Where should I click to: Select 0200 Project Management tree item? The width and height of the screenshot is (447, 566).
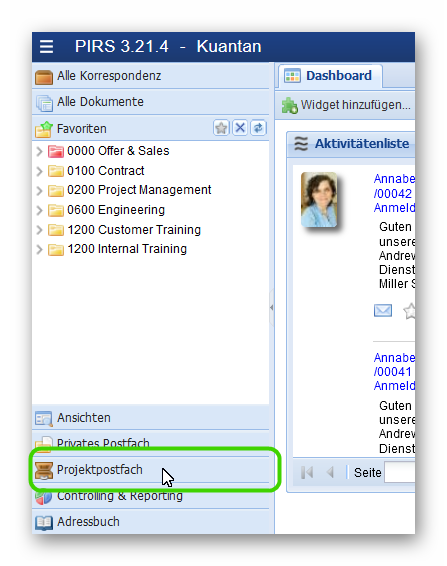139,190
